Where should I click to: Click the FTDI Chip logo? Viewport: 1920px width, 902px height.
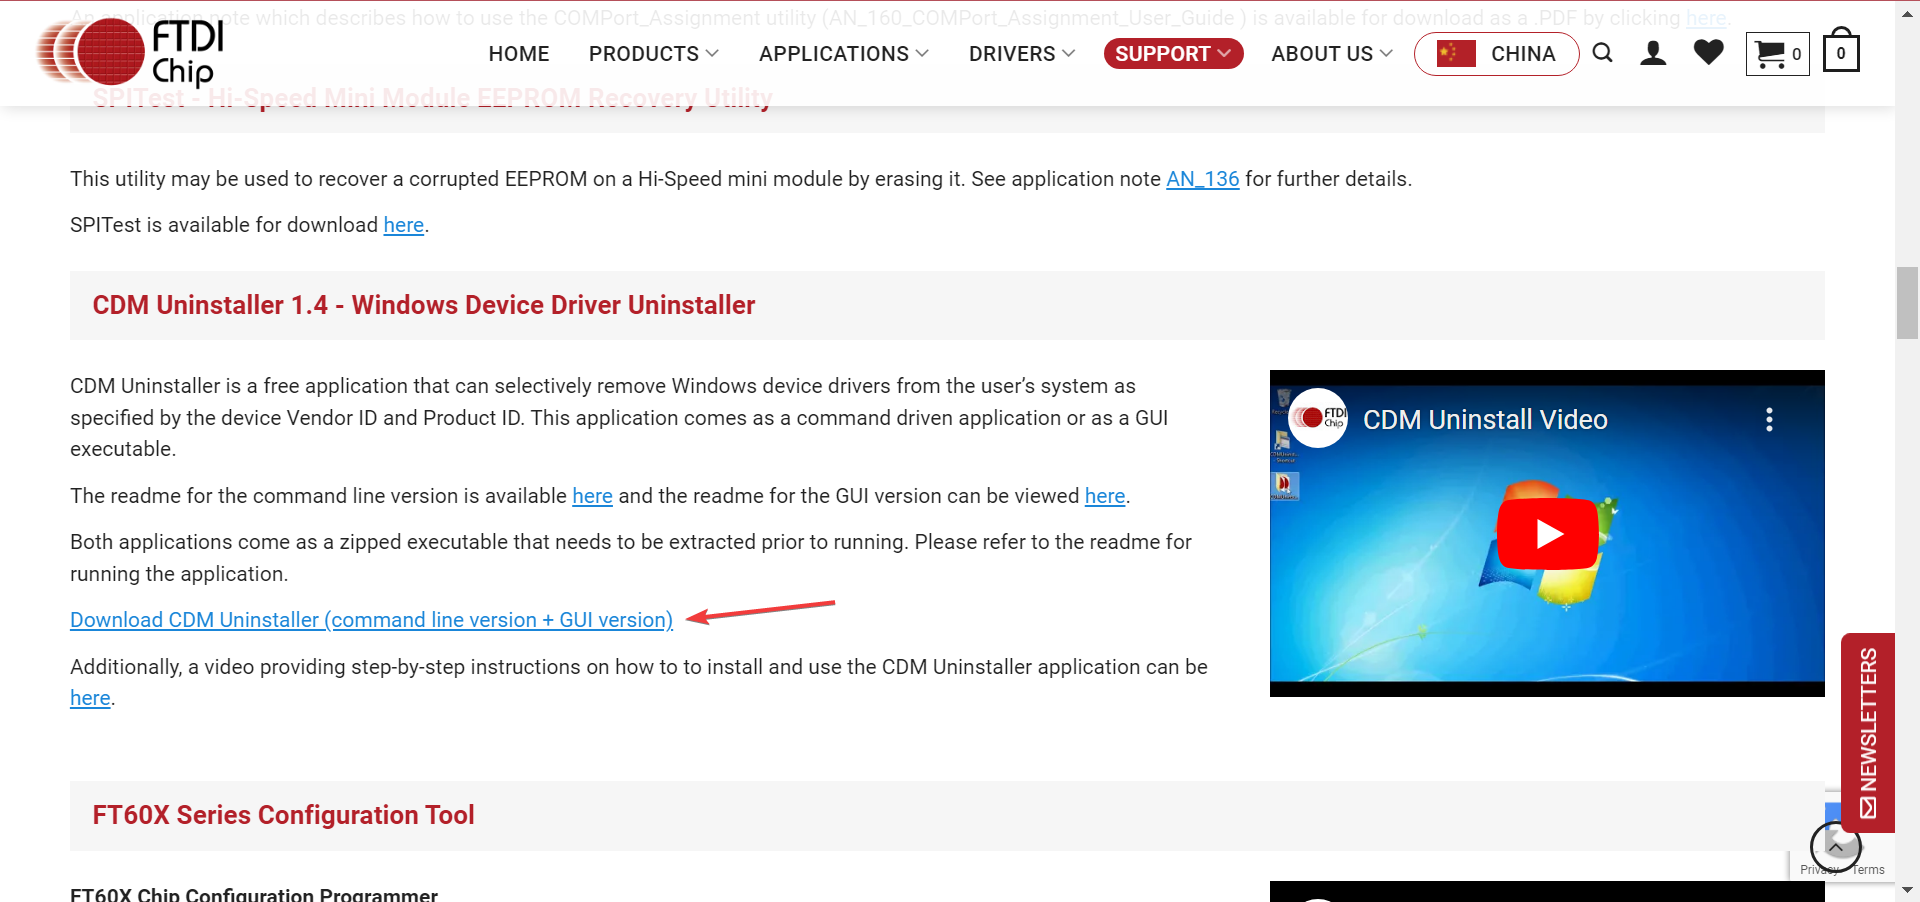(x=129, y=52)
